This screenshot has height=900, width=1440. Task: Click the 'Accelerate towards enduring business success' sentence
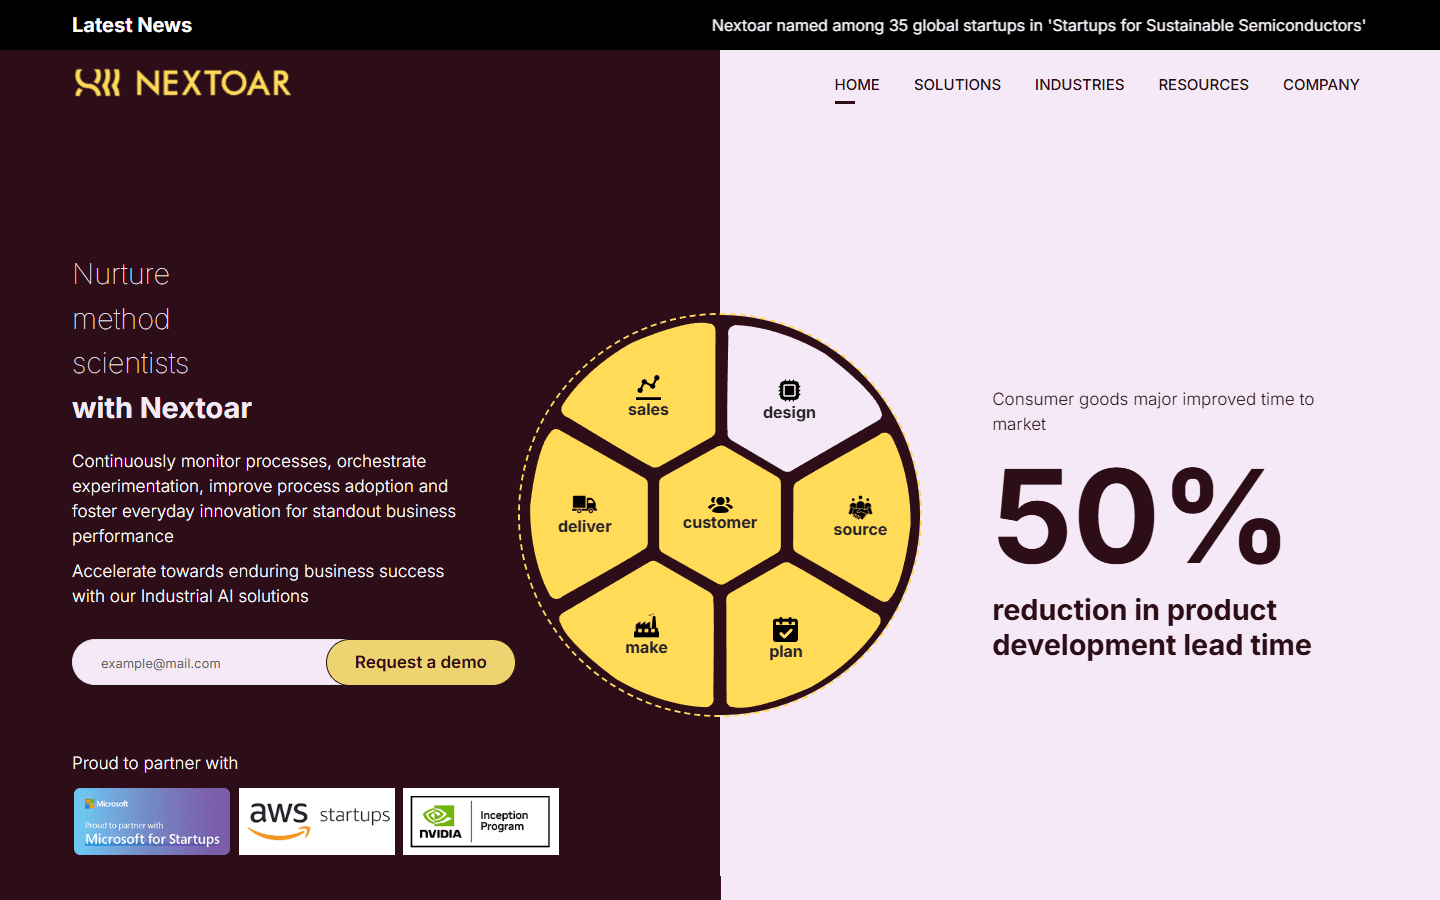(258, 583)
